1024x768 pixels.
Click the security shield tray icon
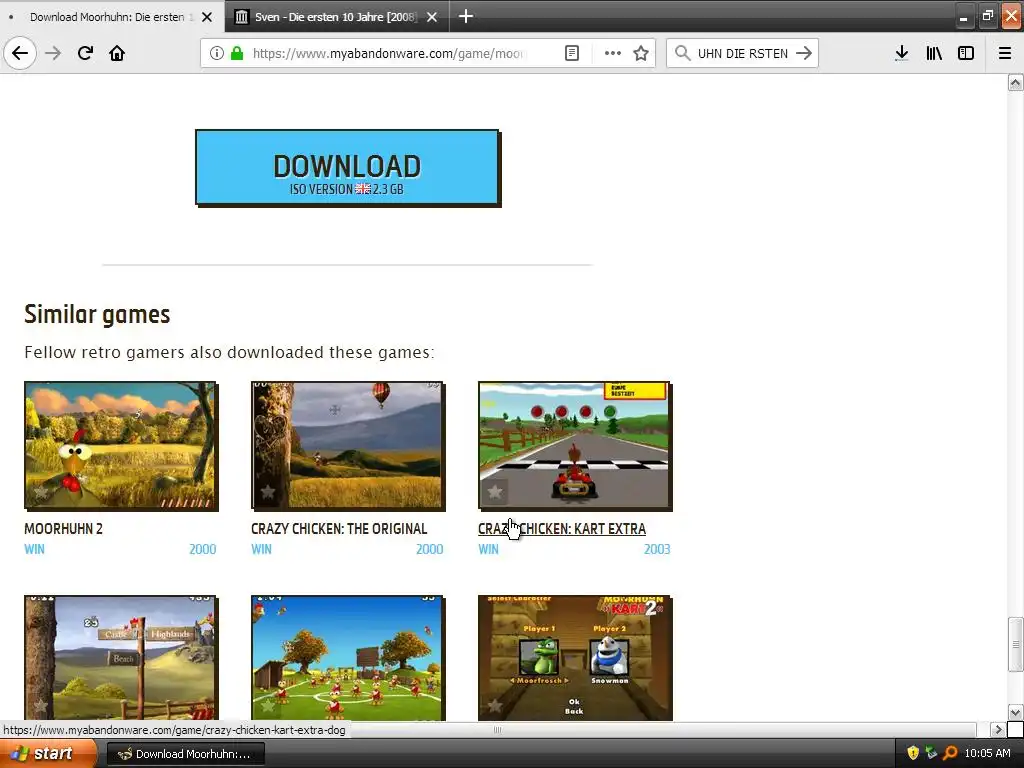point(913,754)
